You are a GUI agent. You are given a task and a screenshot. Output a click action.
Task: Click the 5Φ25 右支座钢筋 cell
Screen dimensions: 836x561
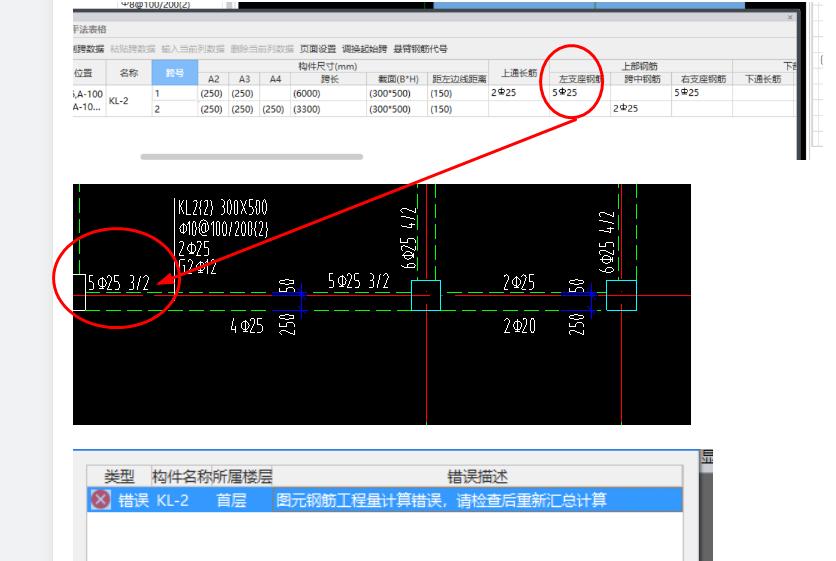tap(703, 93)
